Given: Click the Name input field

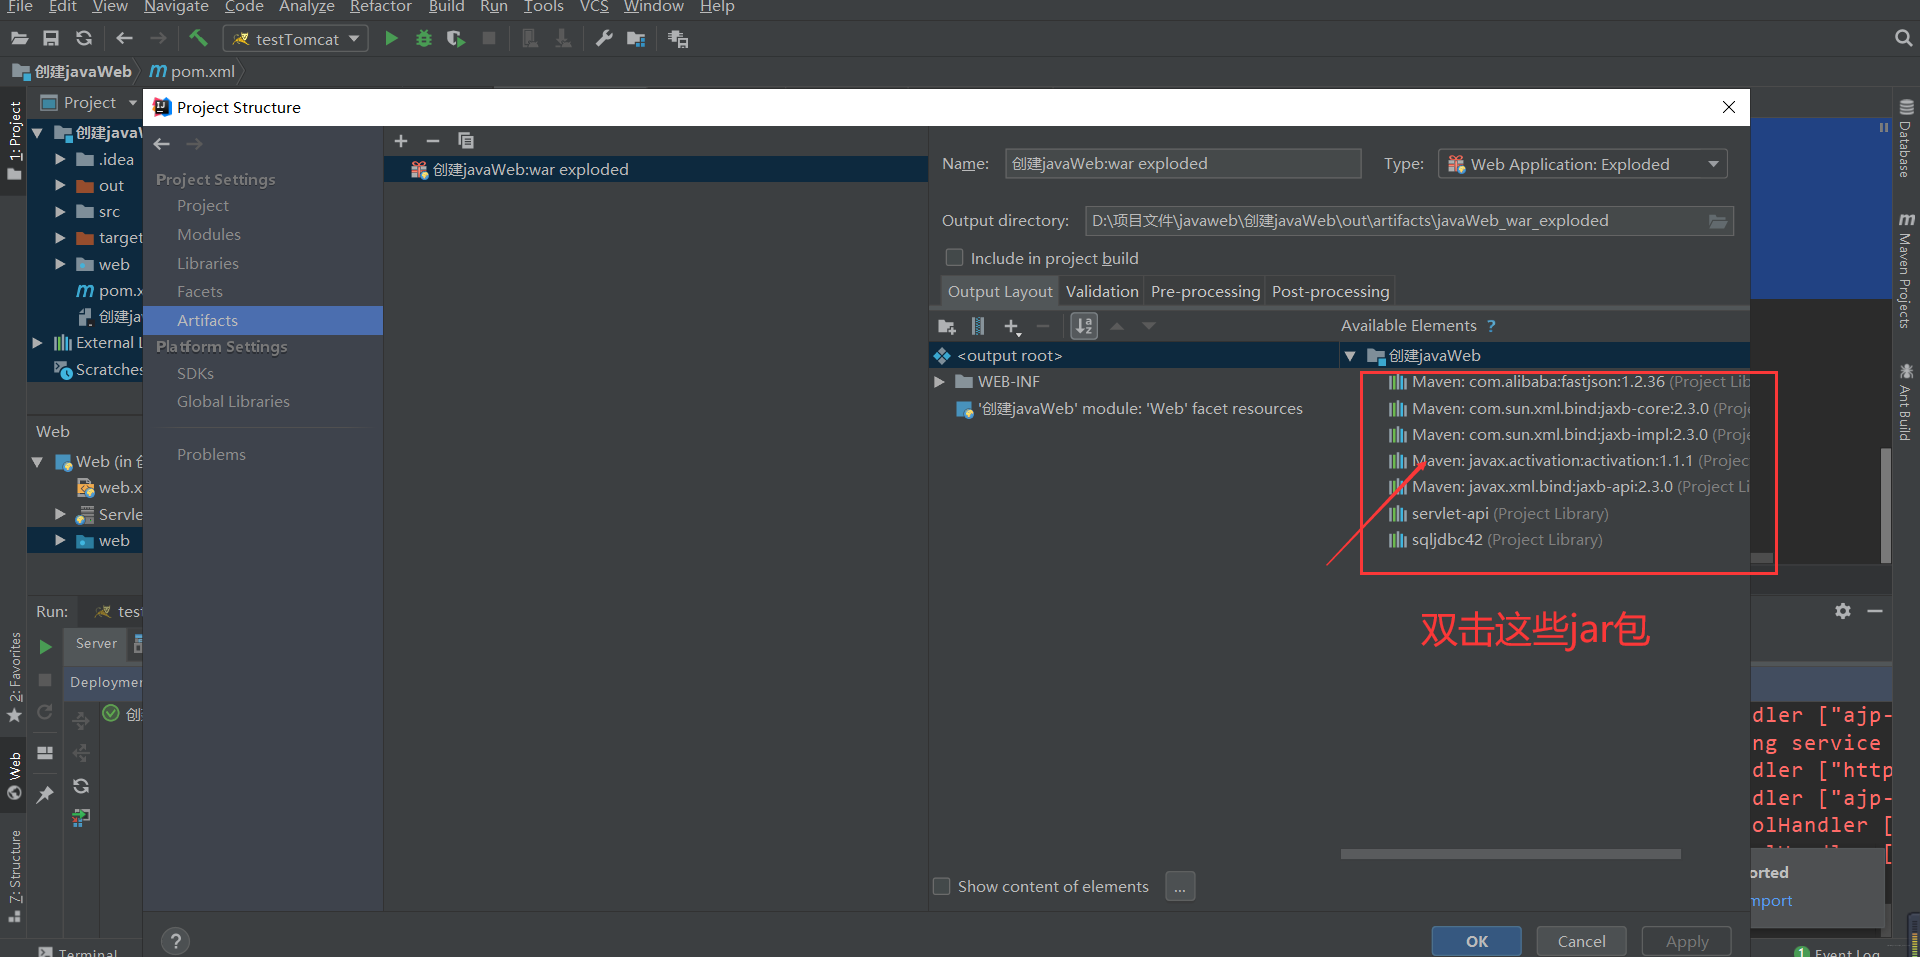Looking at the screenshot, I should pos(1183,164).
